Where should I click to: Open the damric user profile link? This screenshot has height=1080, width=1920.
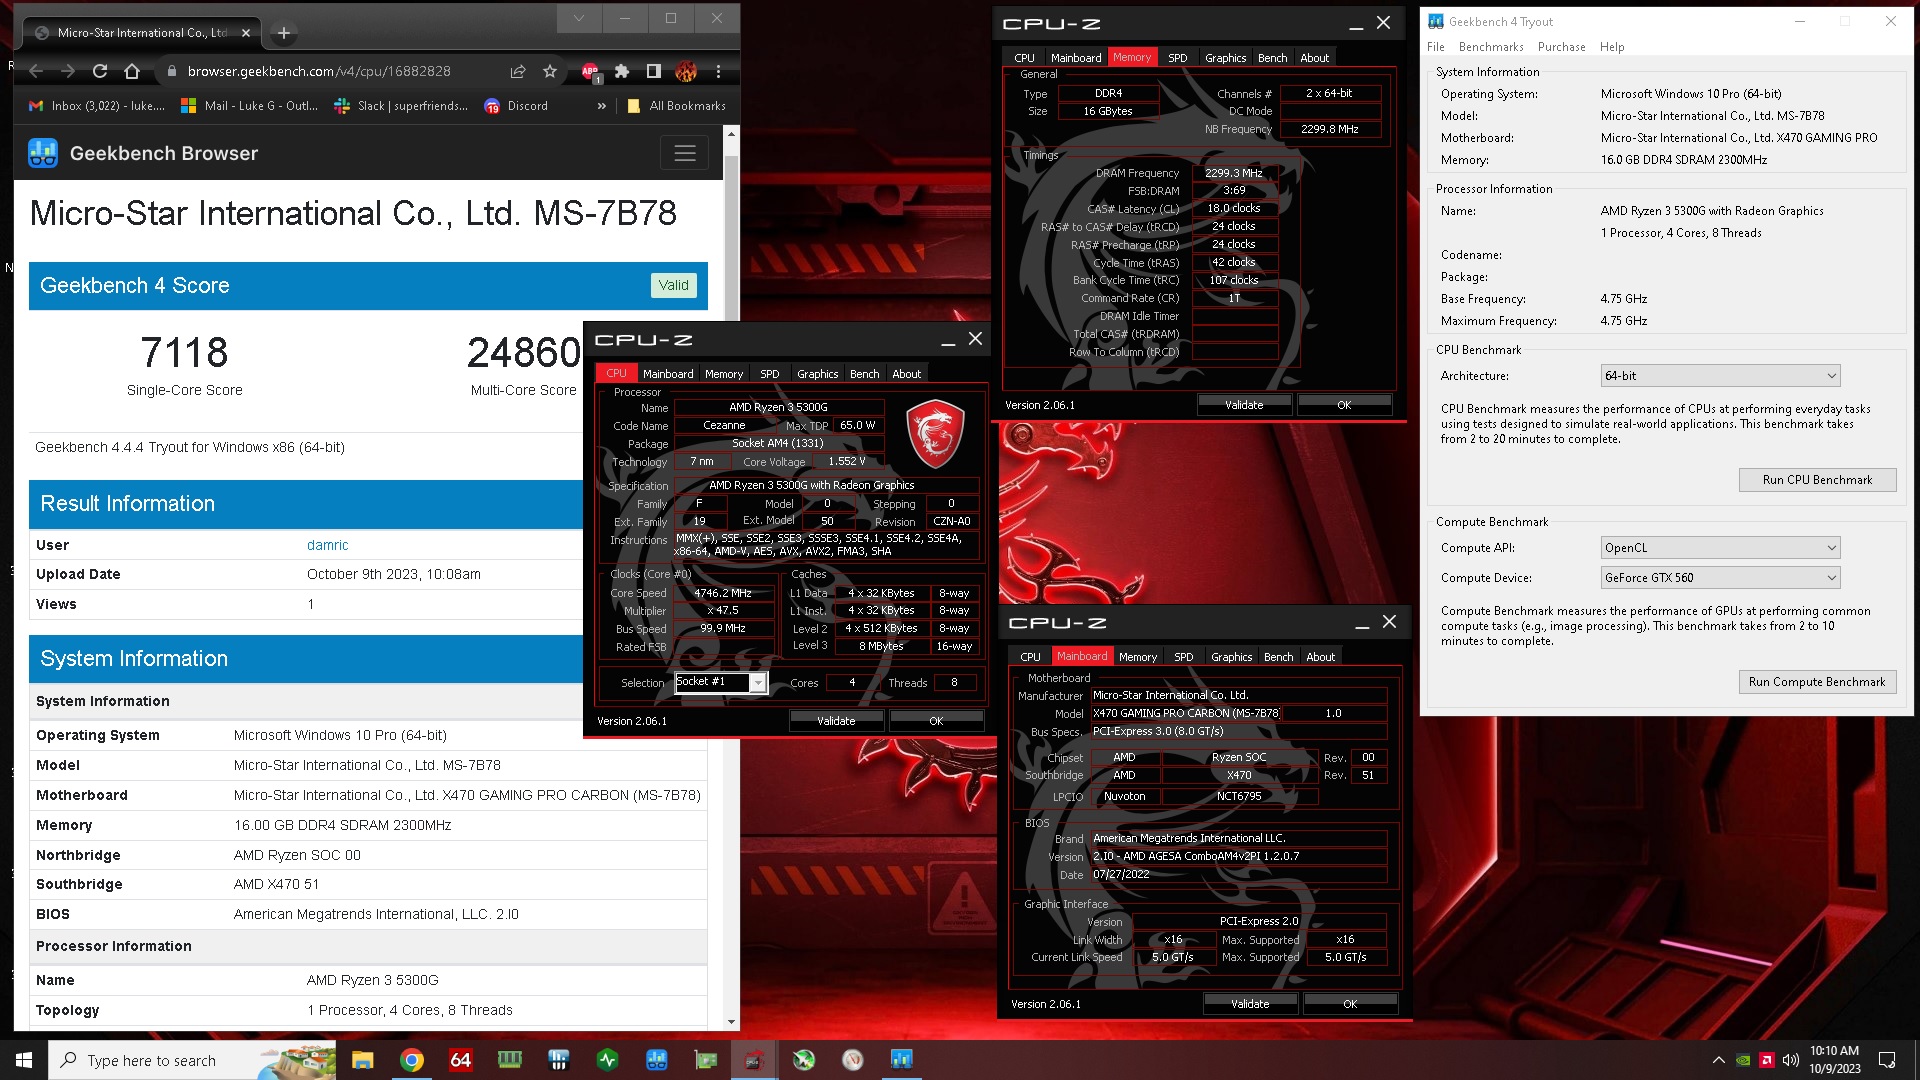(x=327, y=545)
